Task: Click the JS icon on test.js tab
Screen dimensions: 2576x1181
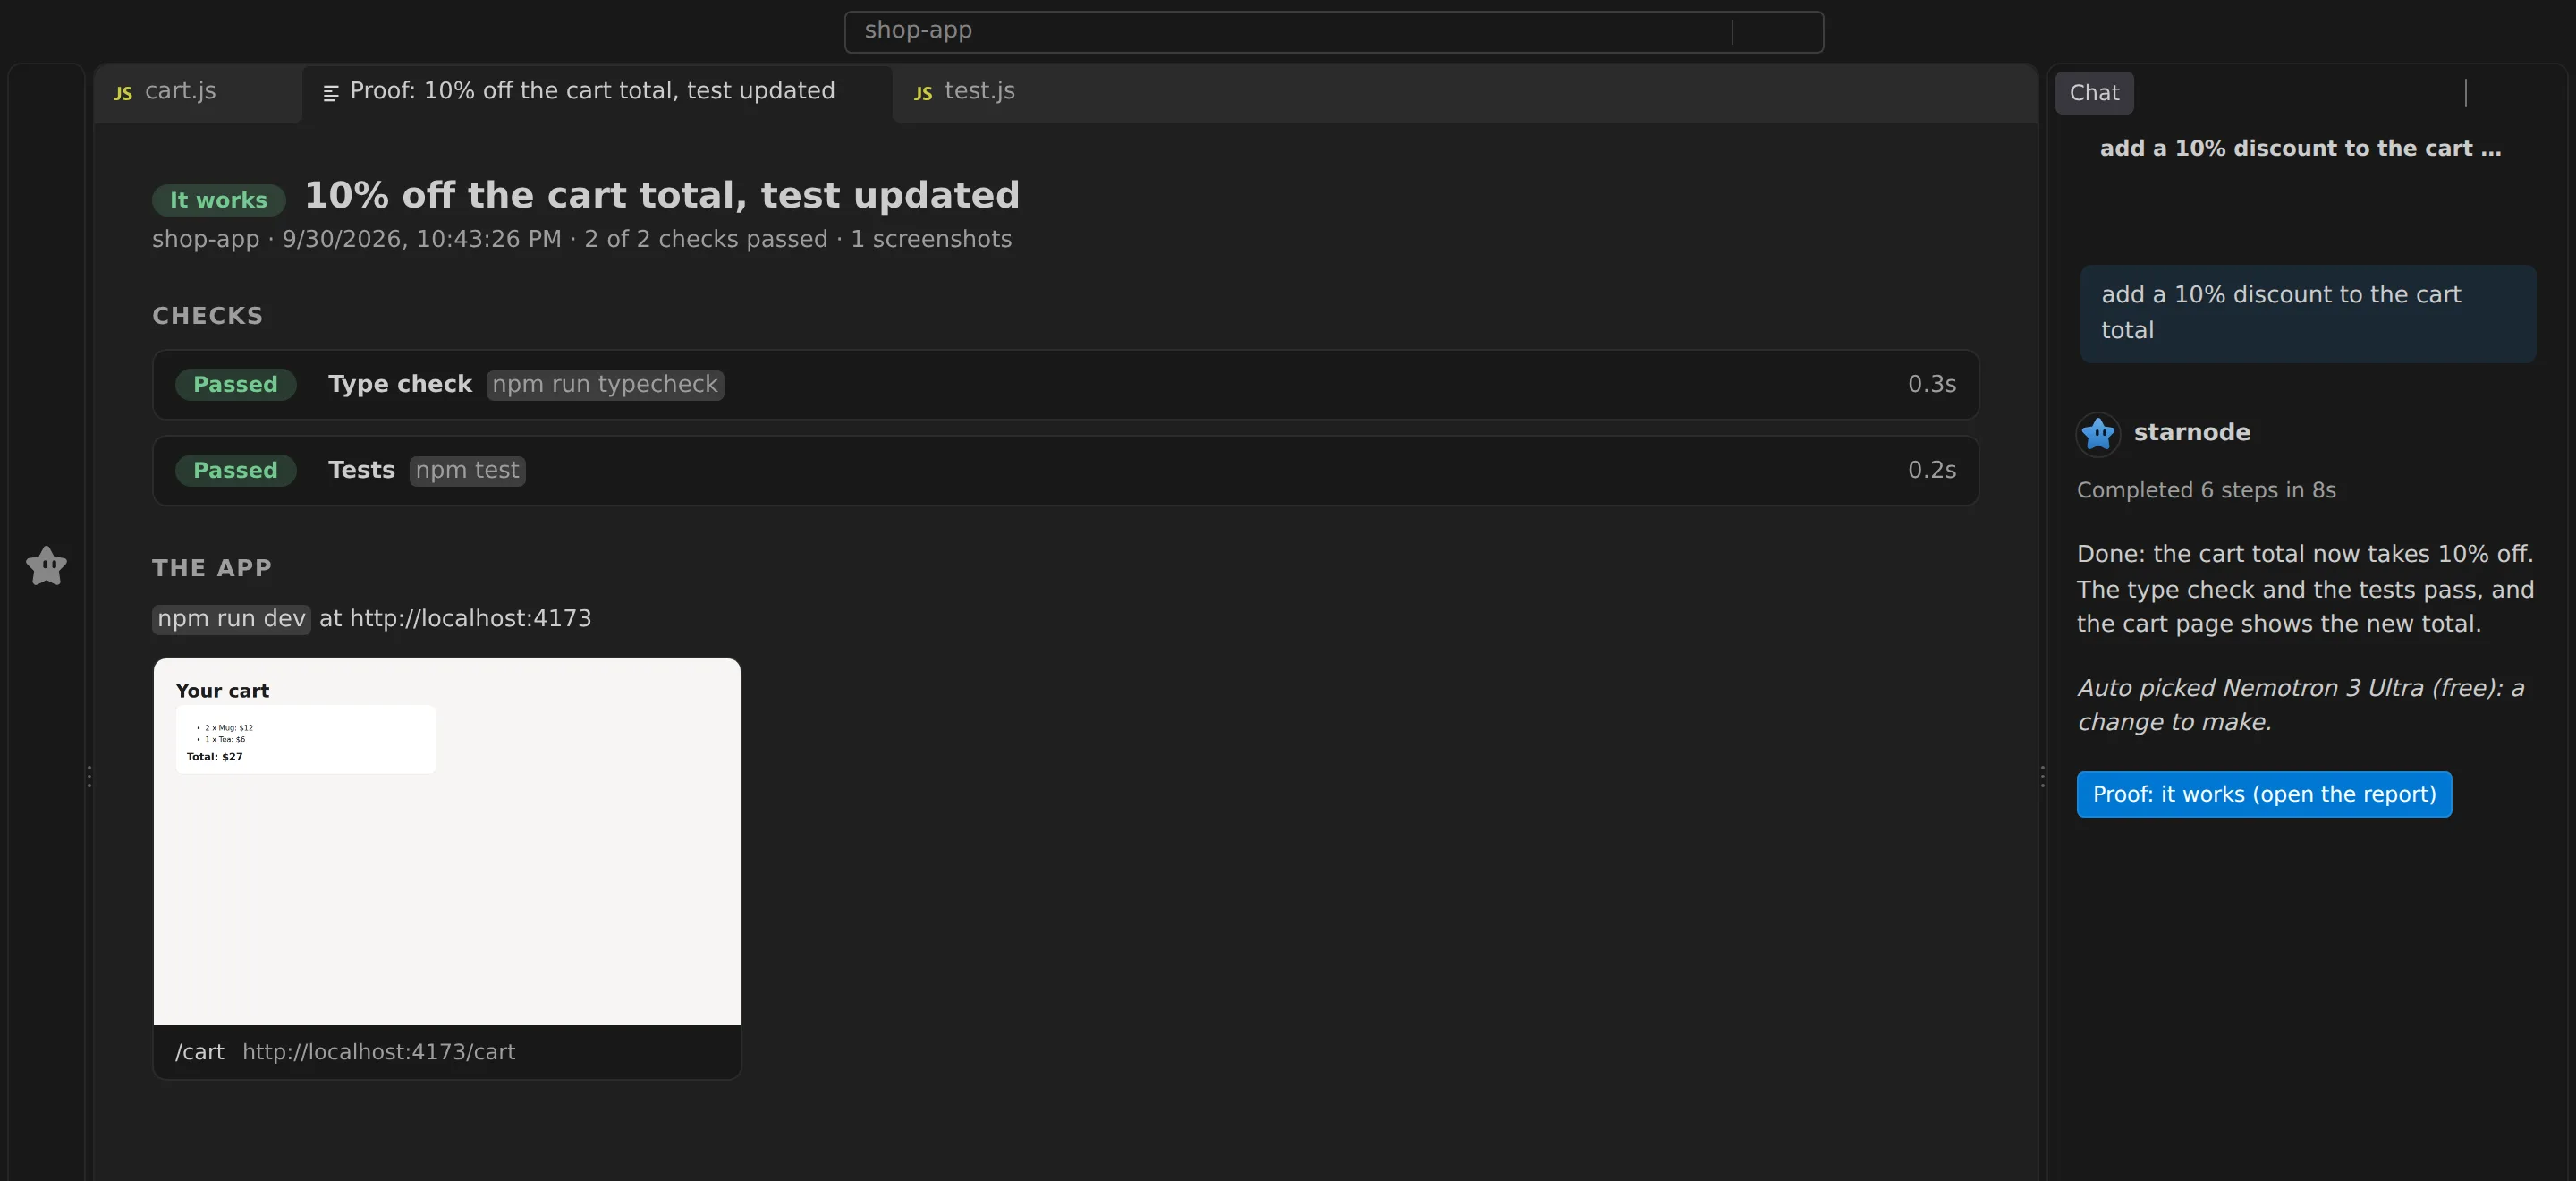Action: pos(923,93)
